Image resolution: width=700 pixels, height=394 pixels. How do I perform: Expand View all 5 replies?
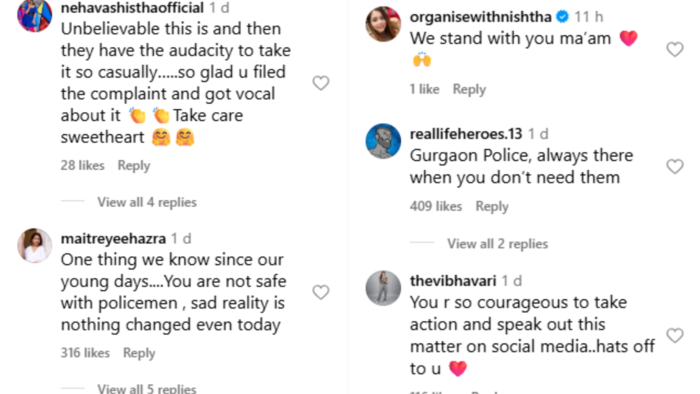[147, 389]
